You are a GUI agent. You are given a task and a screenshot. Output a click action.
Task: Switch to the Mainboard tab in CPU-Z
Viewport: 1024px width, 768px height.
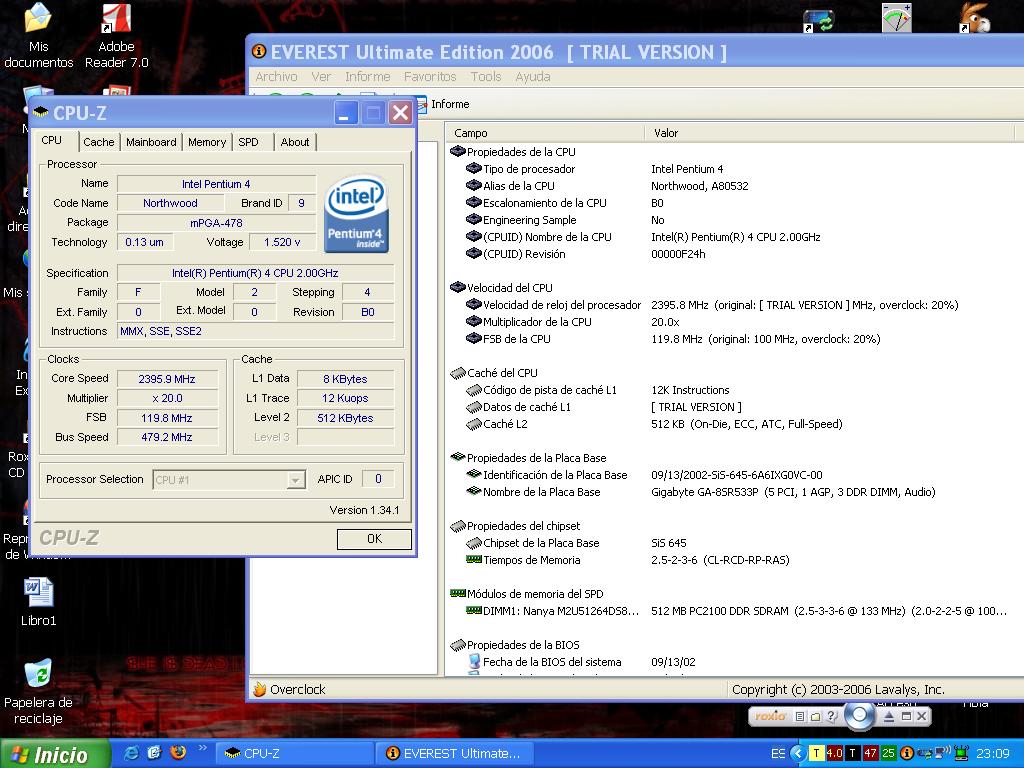pyautogui.click(x=151, y=142)
